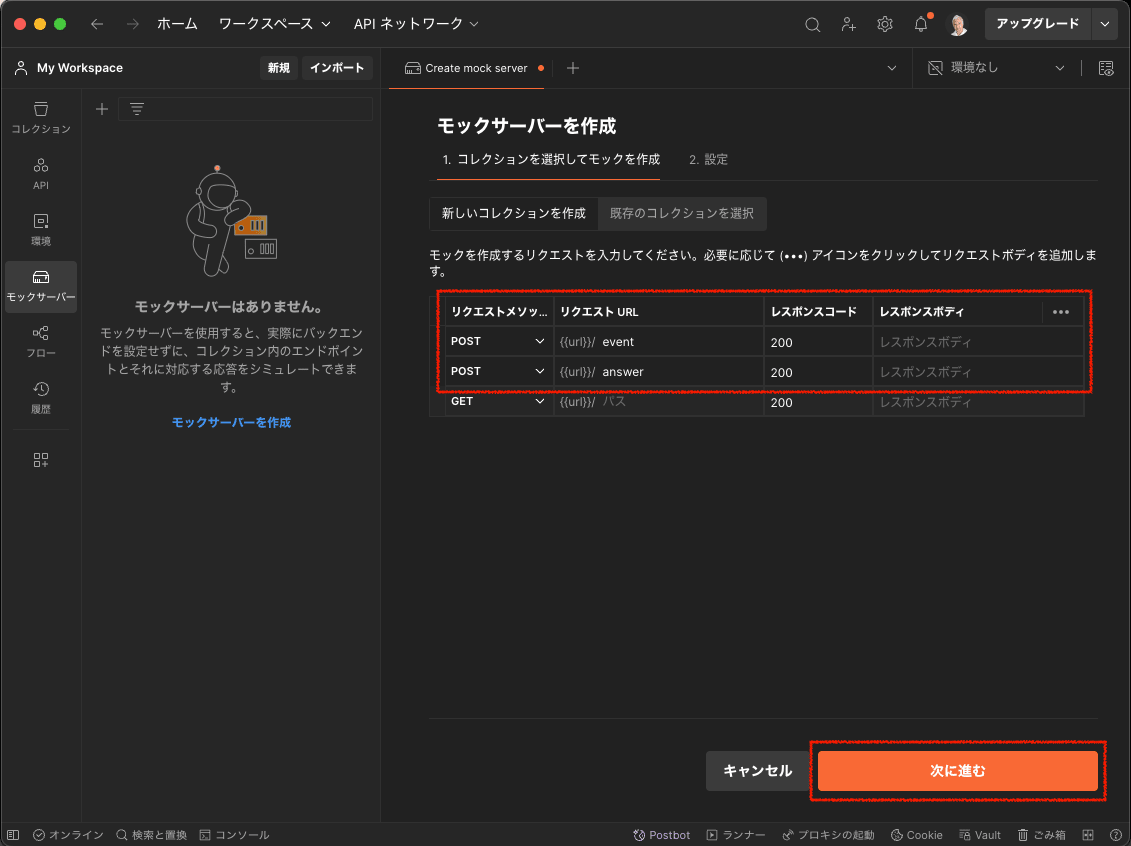Open the コンソール from the status bar
Image resolution: width=1131 pixels, height=846 pixels.
coord(235,834)
